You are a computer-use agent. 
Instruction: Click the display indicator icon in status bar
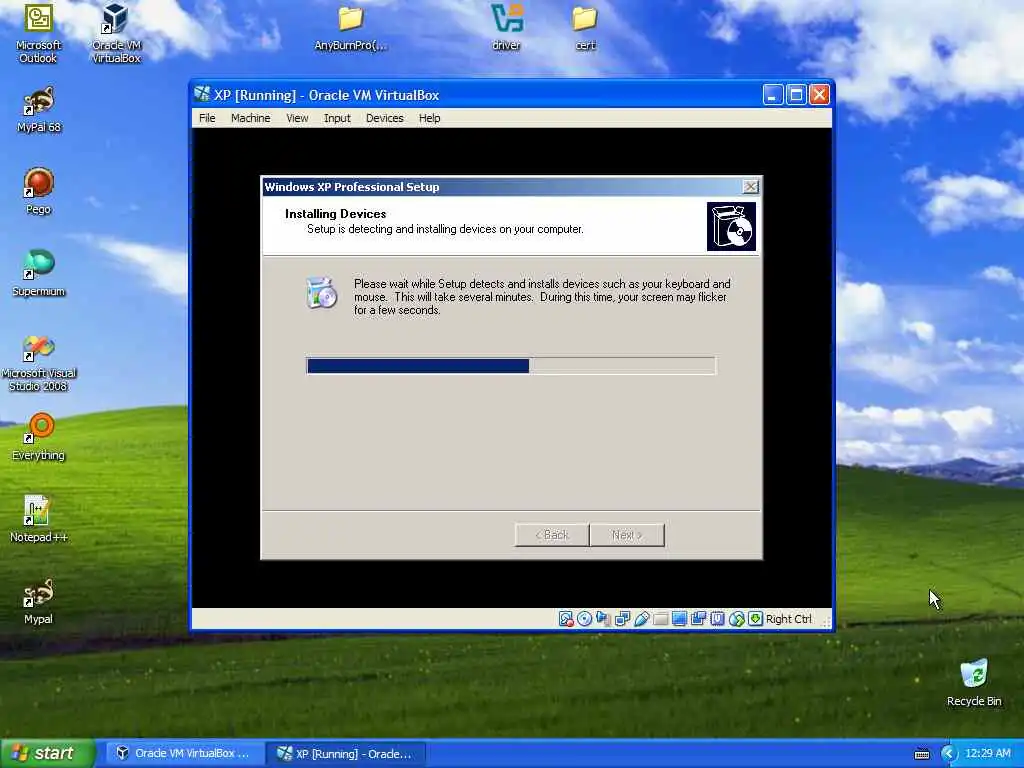click(679, 618)
